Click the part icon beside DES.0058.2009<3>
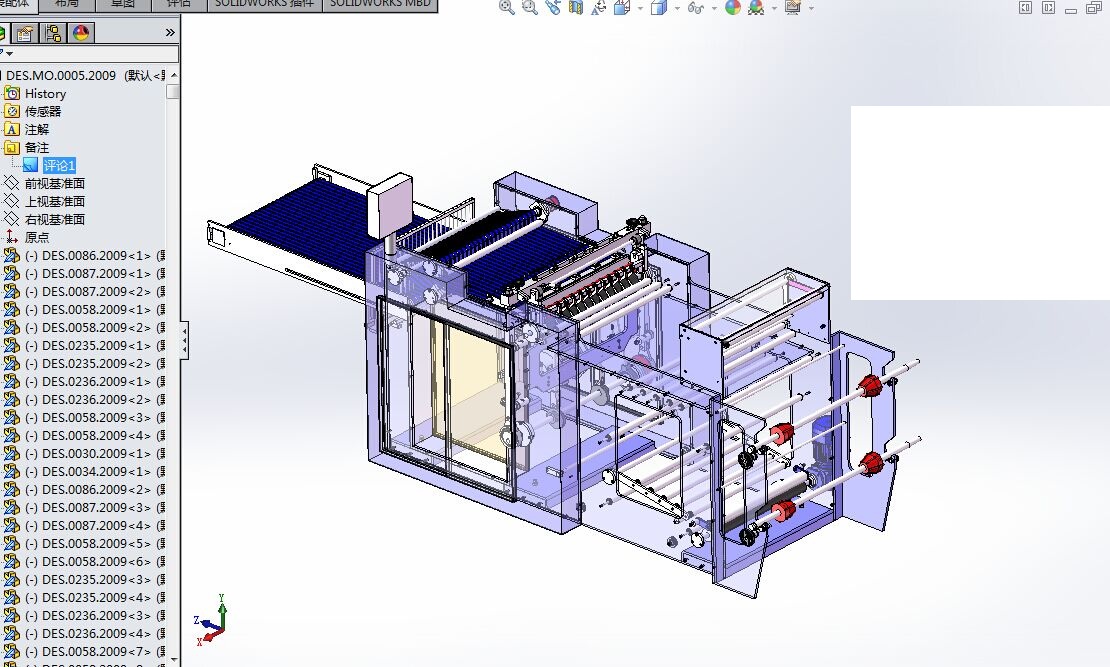 click(x=11, y=418)
